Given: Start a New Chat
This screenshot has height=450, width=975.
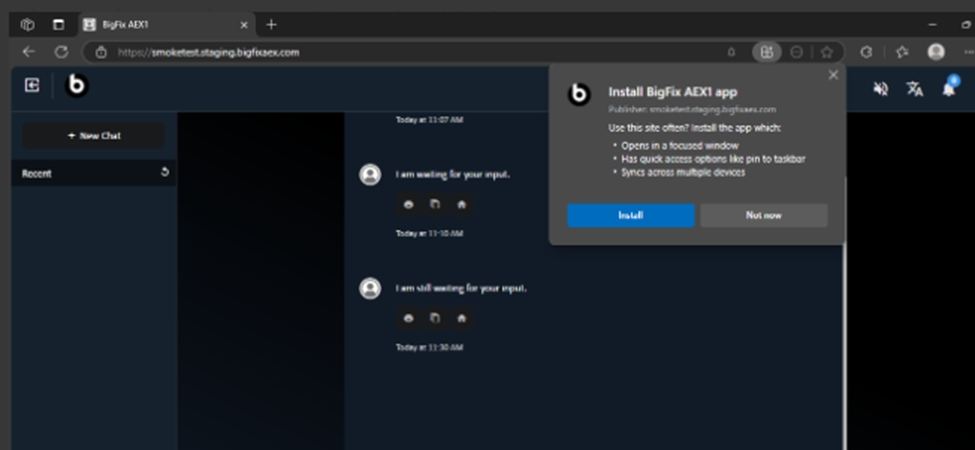Looking at the screenshot, I should pyautogui.click(x=94, y=135).
